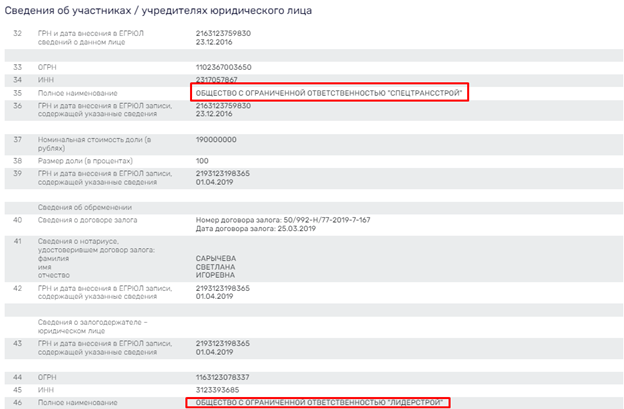Click ГРН 2193123198365 in row 39
This screenshot has height=409, width=624.
pos(222,173)
